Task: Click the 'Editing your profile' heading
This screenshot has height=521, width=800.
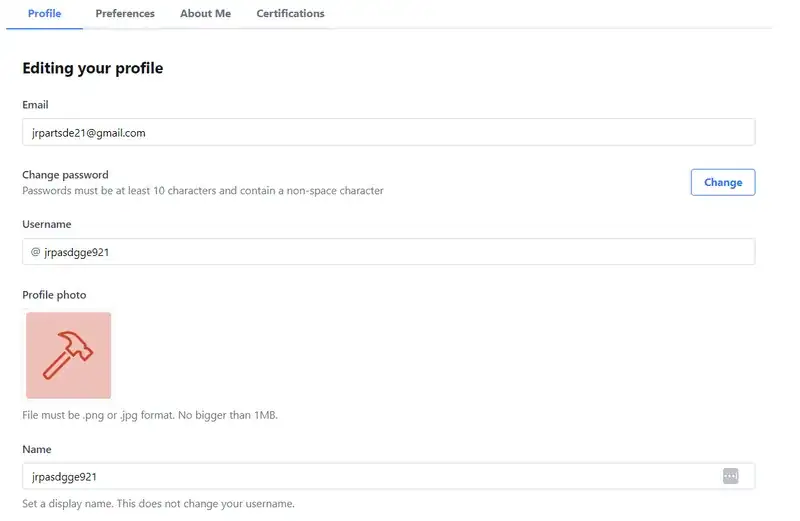Action: point(92,68)
